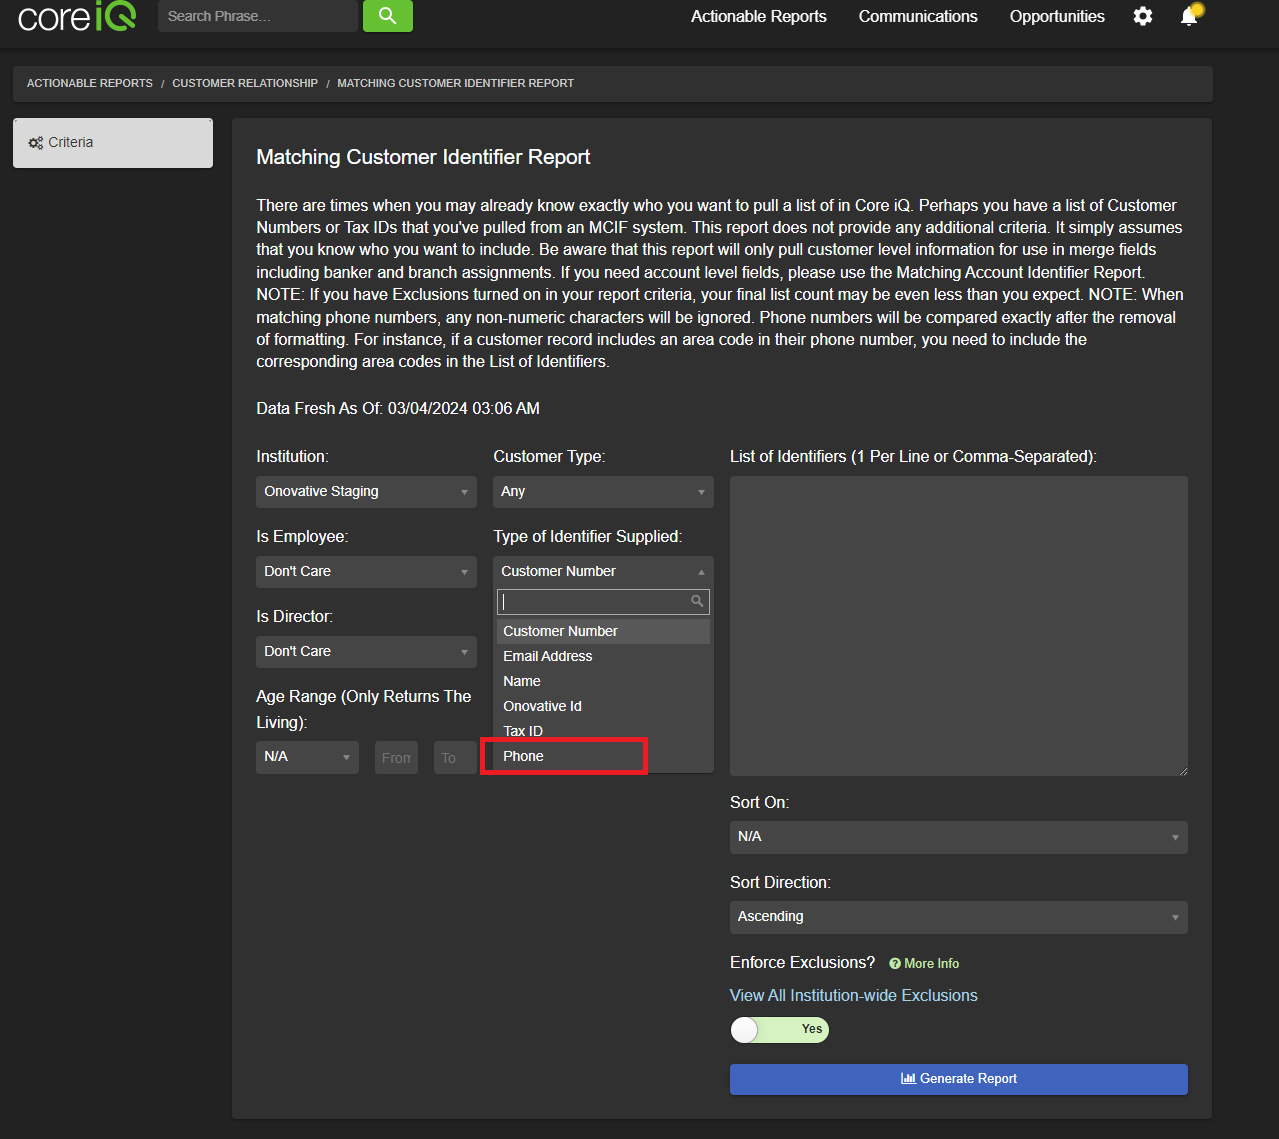Viewport: 1279px width, 1139px height.
Task: Select Tax ID from identifier list
Action: (x=603, y=731)
